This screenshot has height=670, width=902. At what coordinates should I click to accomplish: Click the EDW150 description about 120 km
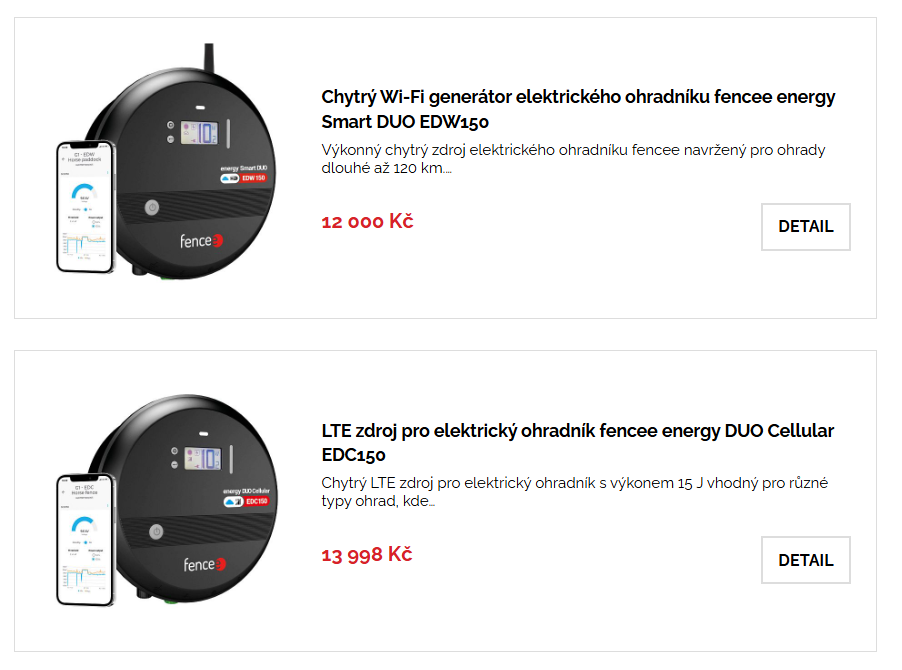pos(573,159)
